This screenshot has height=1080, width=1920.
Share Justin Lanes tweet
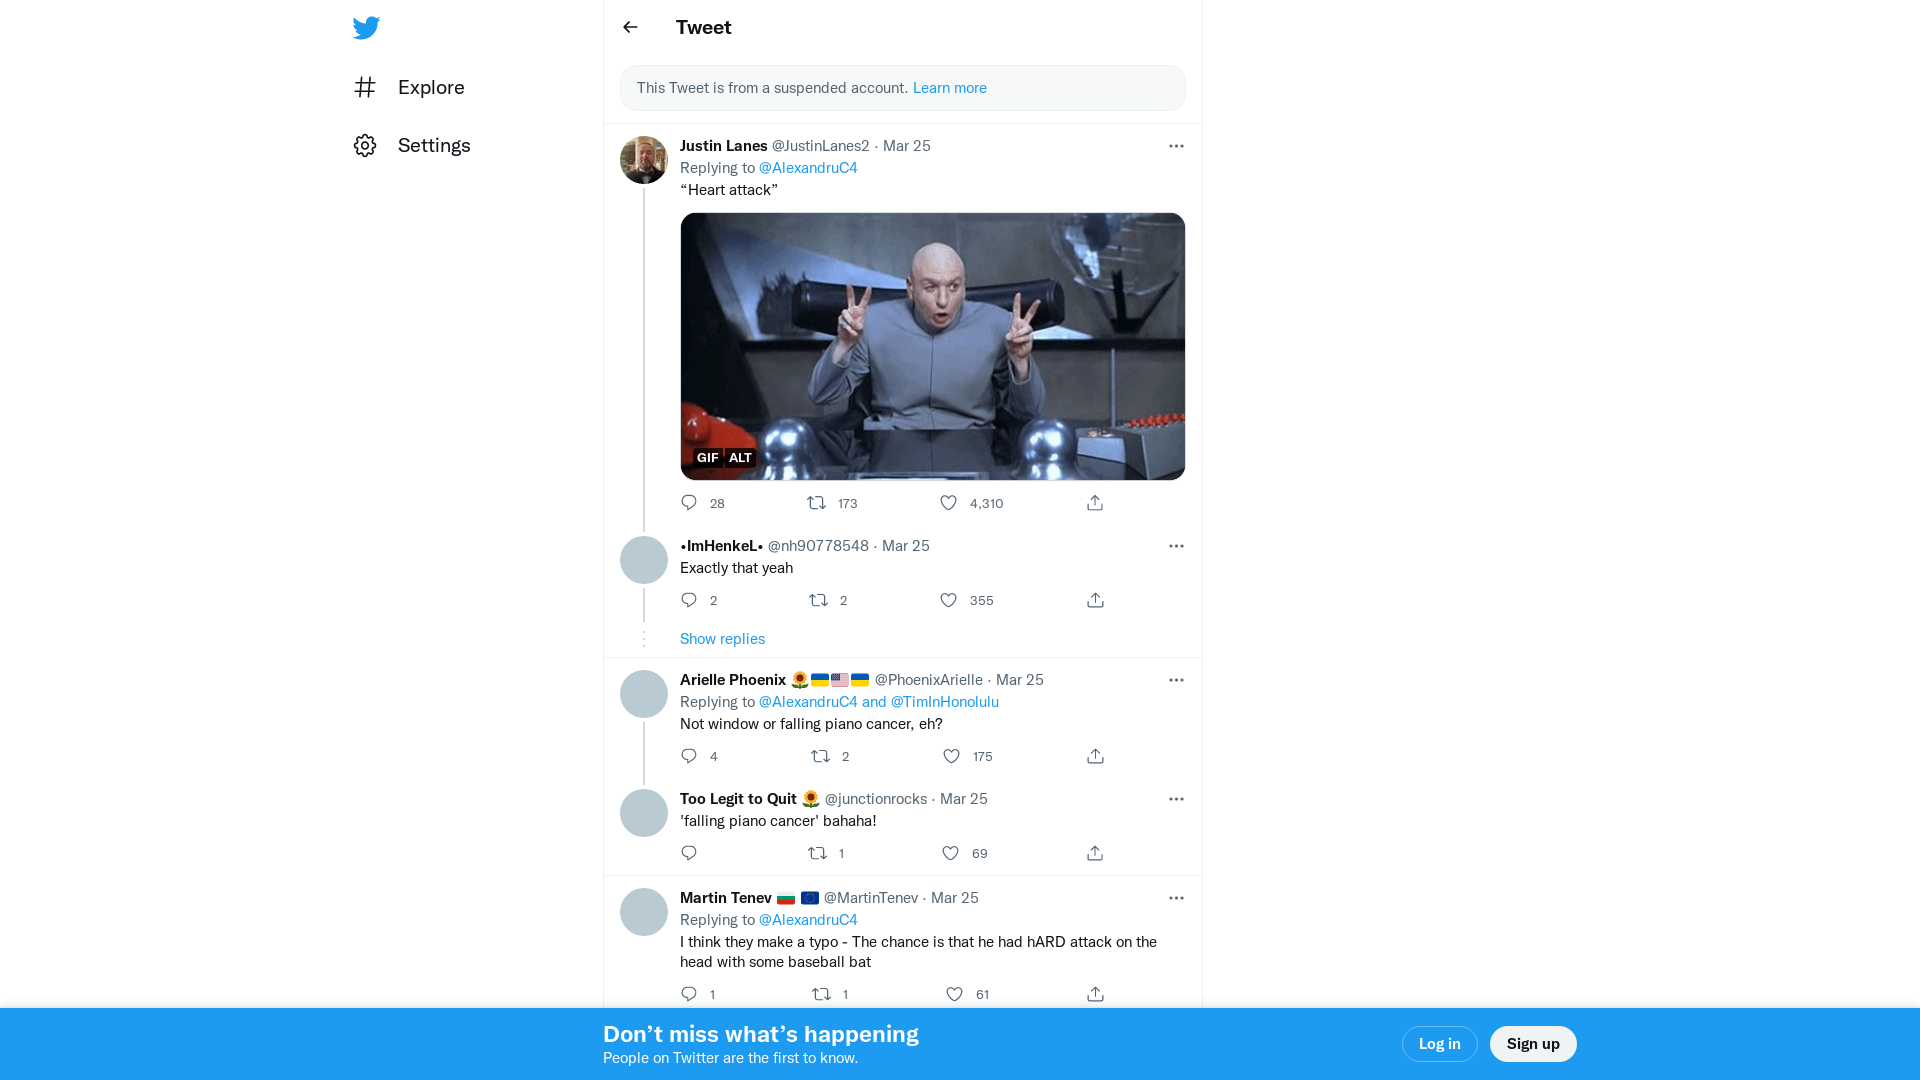click(x=1095, y=502)
